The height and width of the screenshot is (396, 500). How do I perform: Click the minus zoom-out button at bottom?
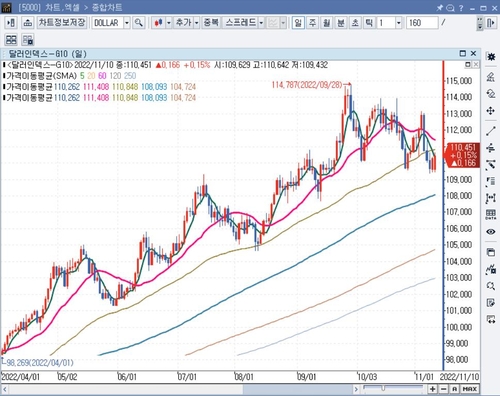click(x=443, y=389)
